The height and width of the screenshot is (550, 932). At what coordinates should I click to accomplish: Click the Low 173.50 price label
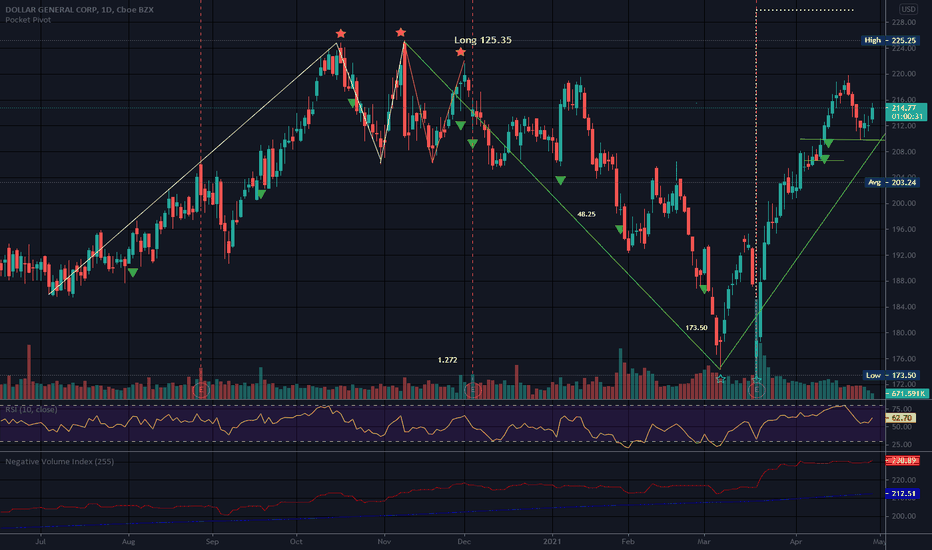pos(890,375)
